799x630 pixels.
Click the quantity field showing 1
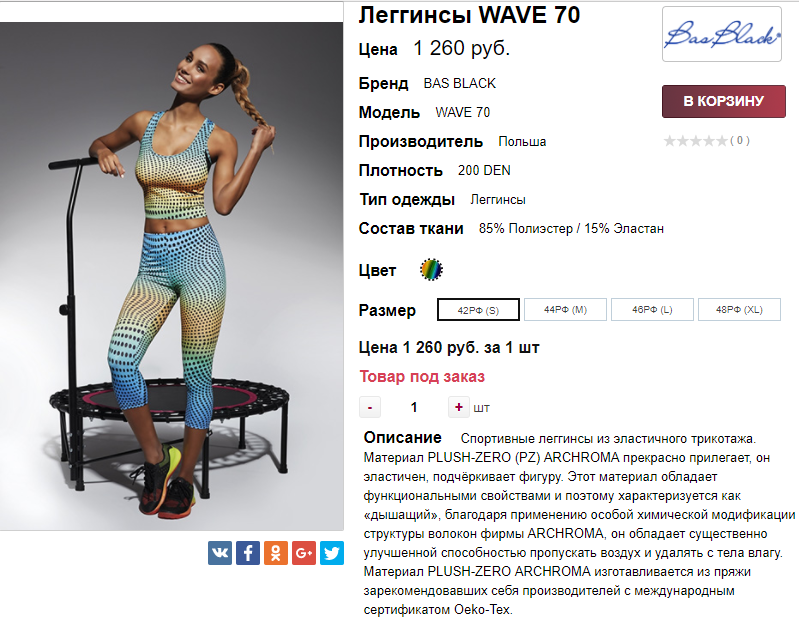click(414, 407)
